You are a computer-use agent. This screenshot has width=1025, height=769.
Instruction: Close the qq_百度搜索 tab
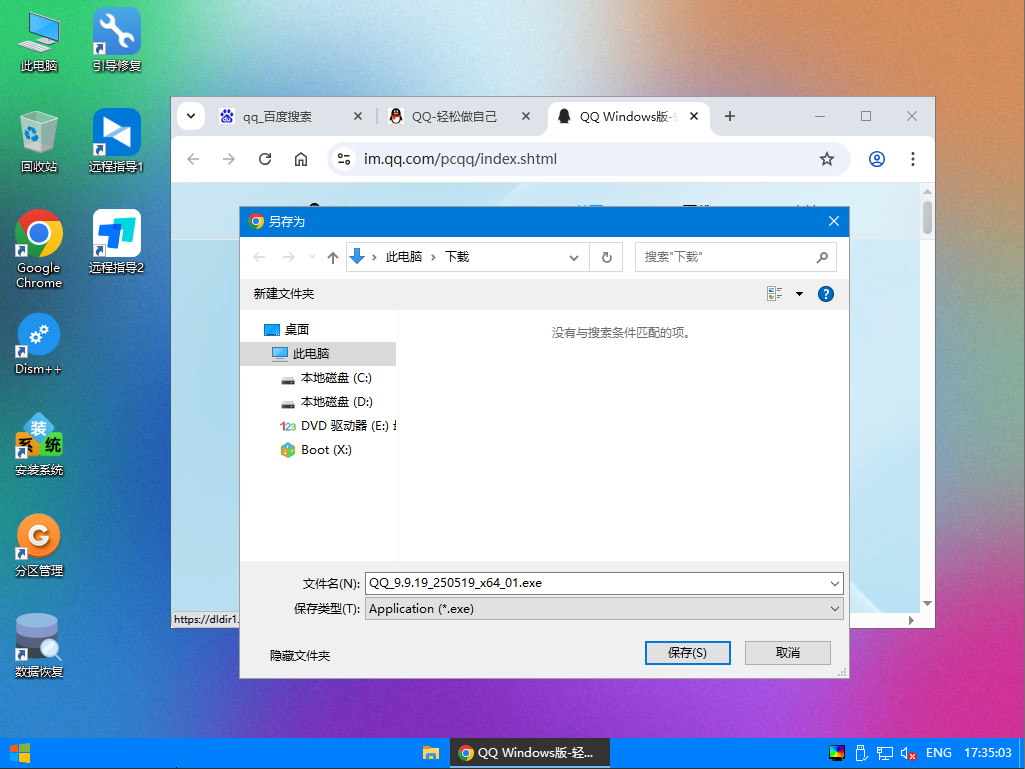pos(358,116)
